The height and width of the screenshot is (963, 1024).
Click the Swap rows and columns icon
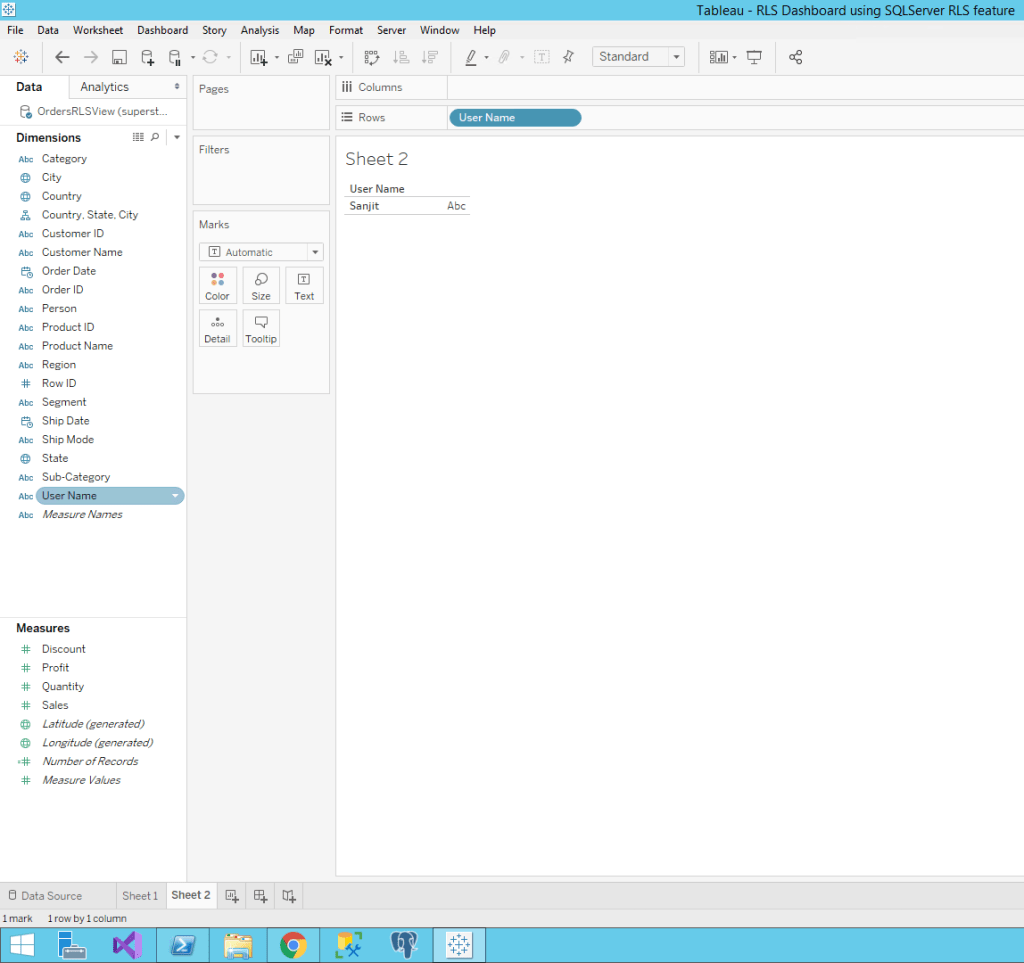tap(371, 58)
